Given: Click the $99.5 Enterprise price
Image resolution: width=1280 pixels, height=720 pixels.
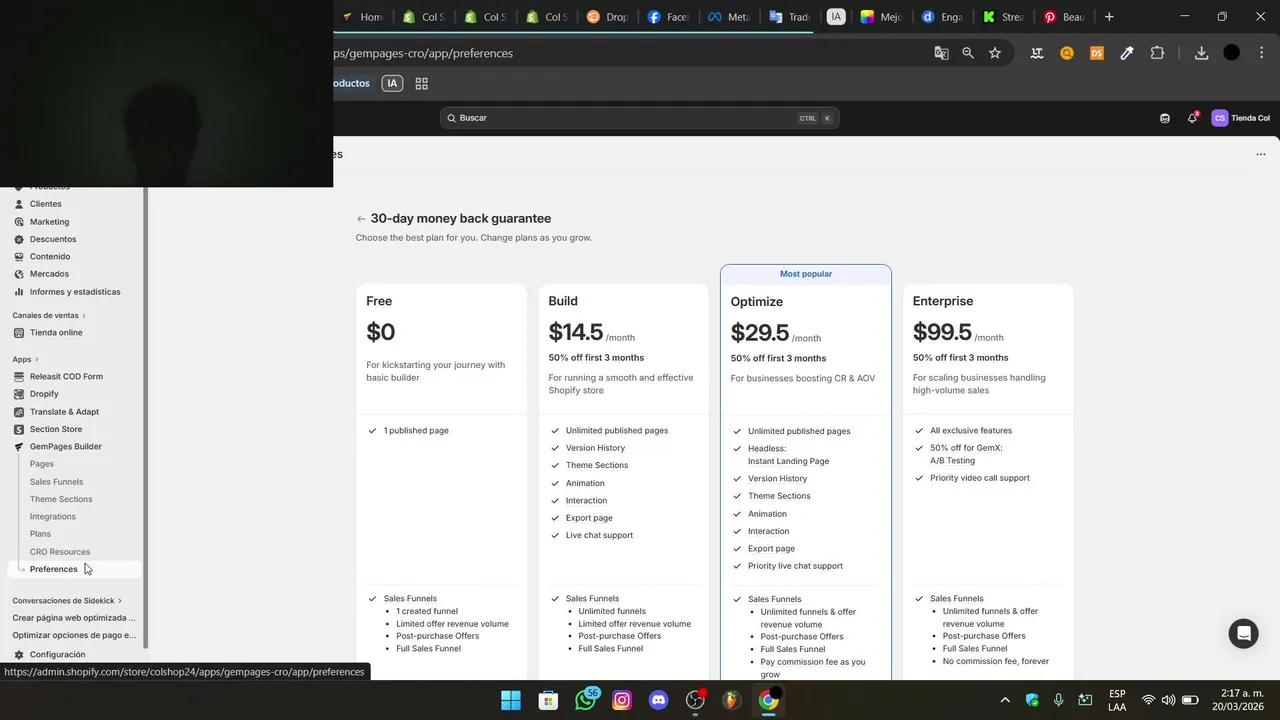Looking at the screenshot, I should click(942, 333).
